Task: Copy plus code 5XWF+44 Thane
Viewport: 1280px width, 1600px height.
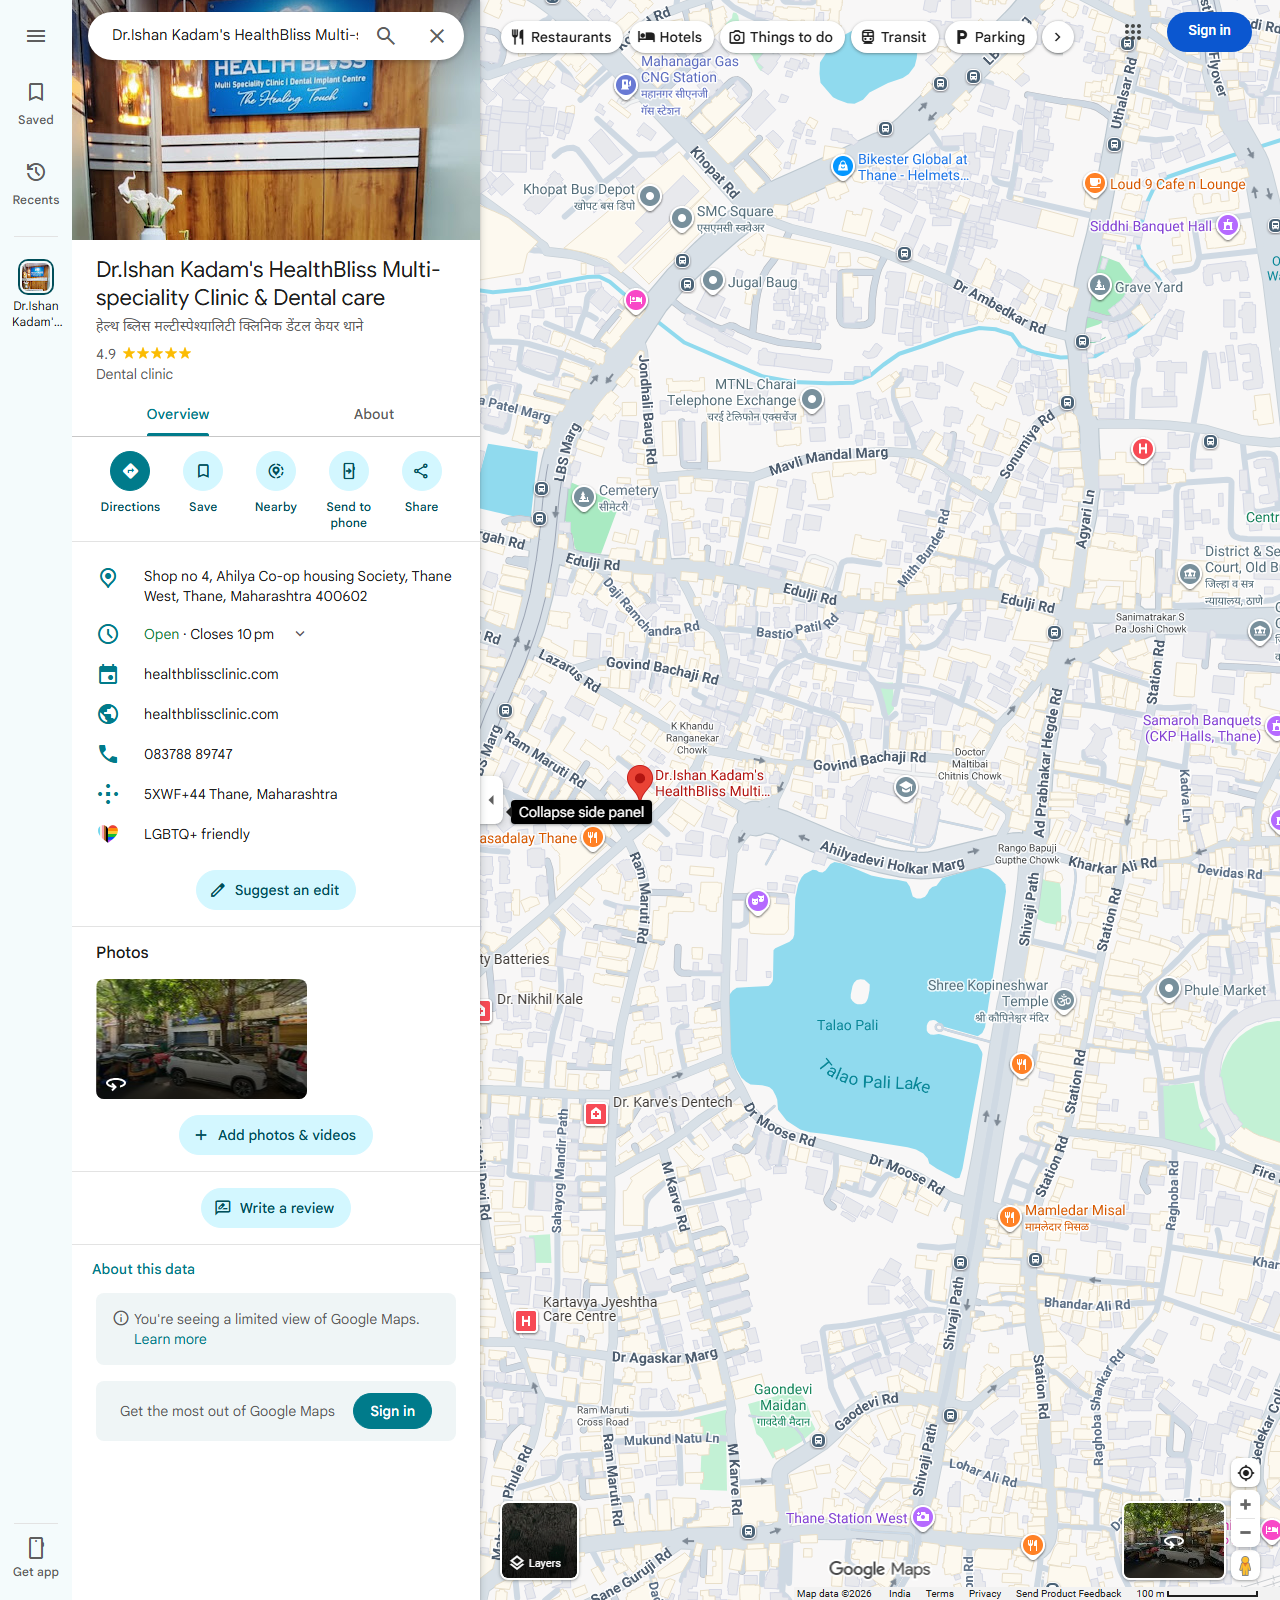Action: [x=276, y=794]
